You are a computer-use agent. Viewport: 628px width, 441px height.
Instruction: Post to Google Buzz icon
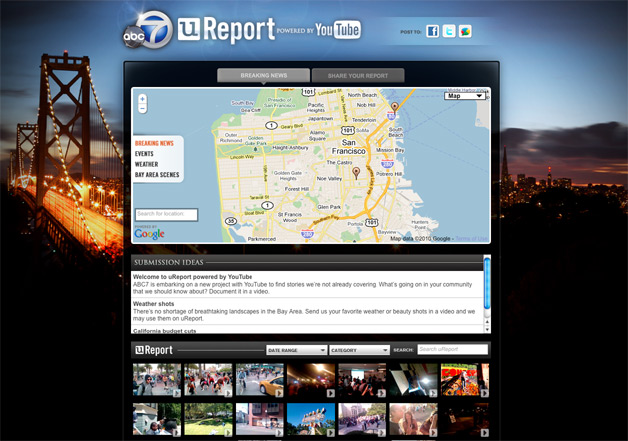(x=465, y=31)
